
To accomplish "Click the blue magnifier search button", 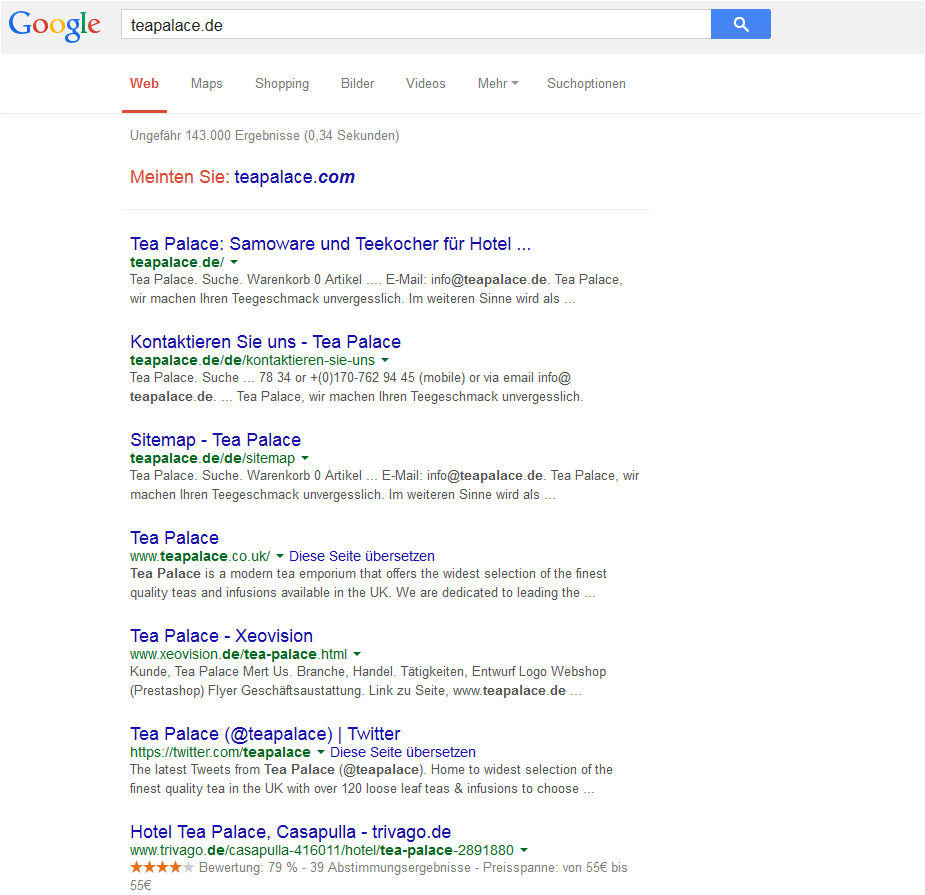I will click(740, 24).
